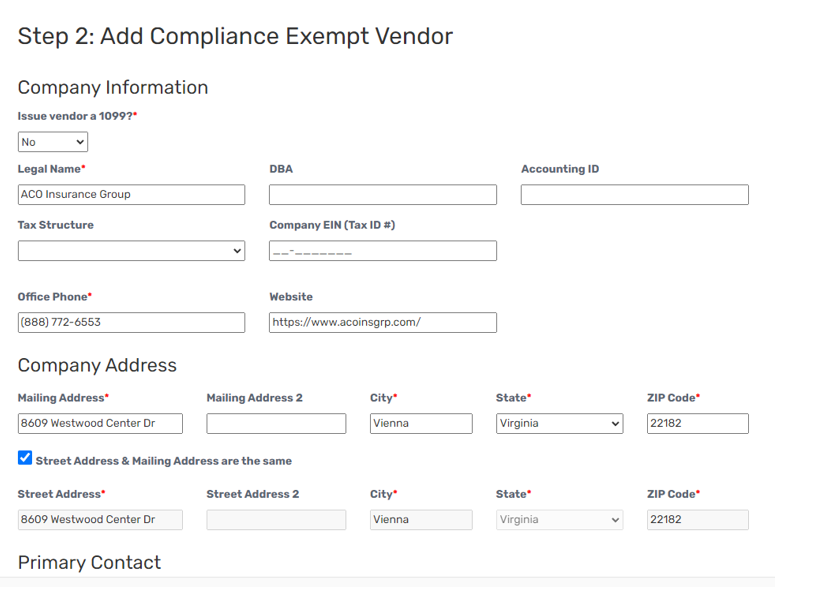Click the Website URL field
Viewport: 827px width, 598px height.
point(383,322)
